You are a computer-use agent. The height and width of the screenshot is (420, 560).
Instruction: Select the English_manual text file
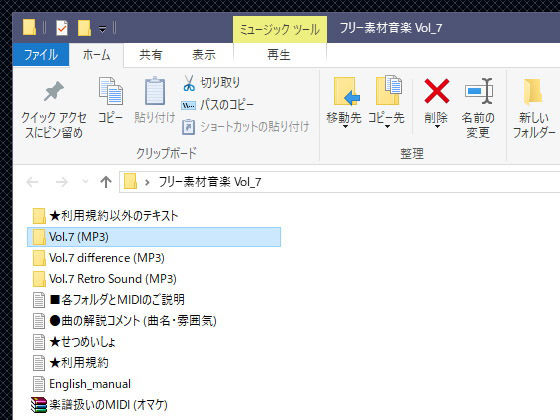[81, 384]
